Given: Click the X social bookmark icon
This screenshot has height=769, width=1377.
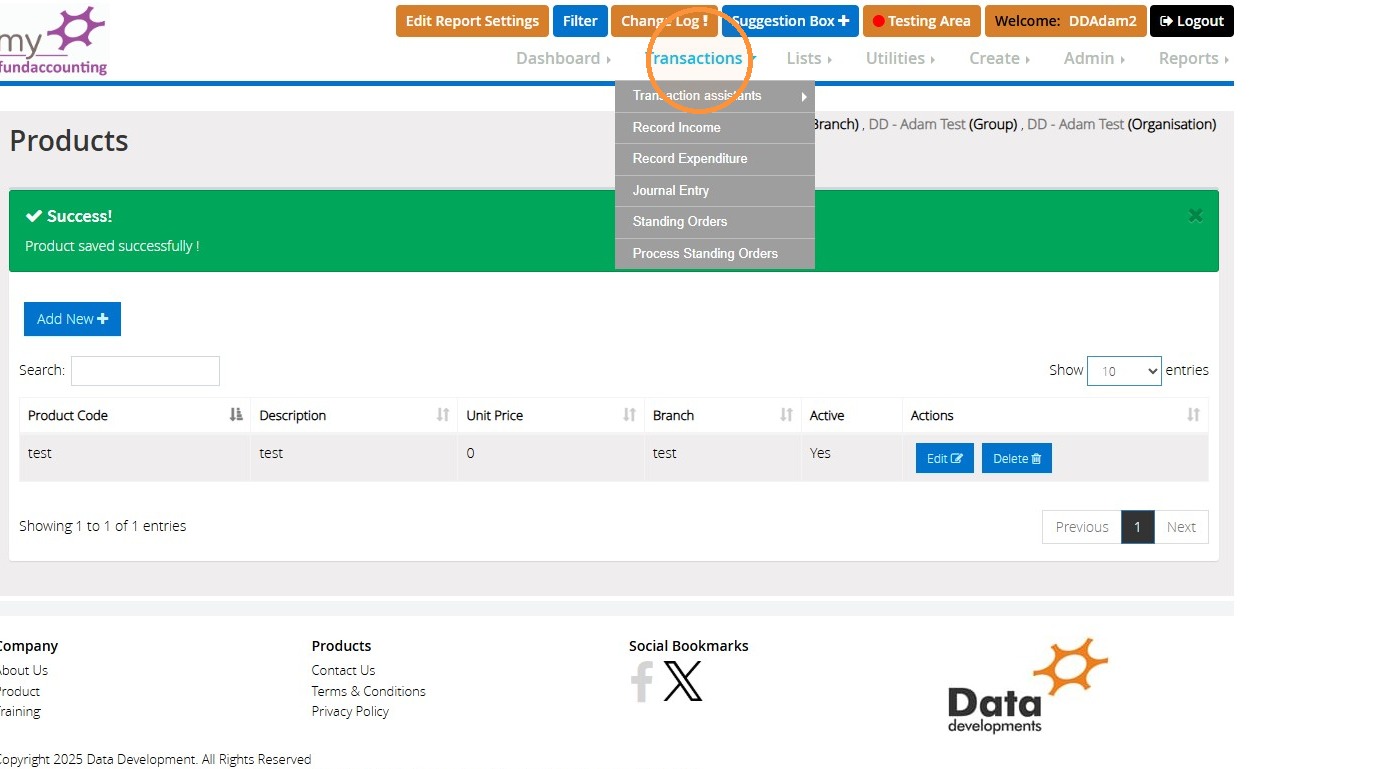Looking at the screenshot, I should pos(683,681).
